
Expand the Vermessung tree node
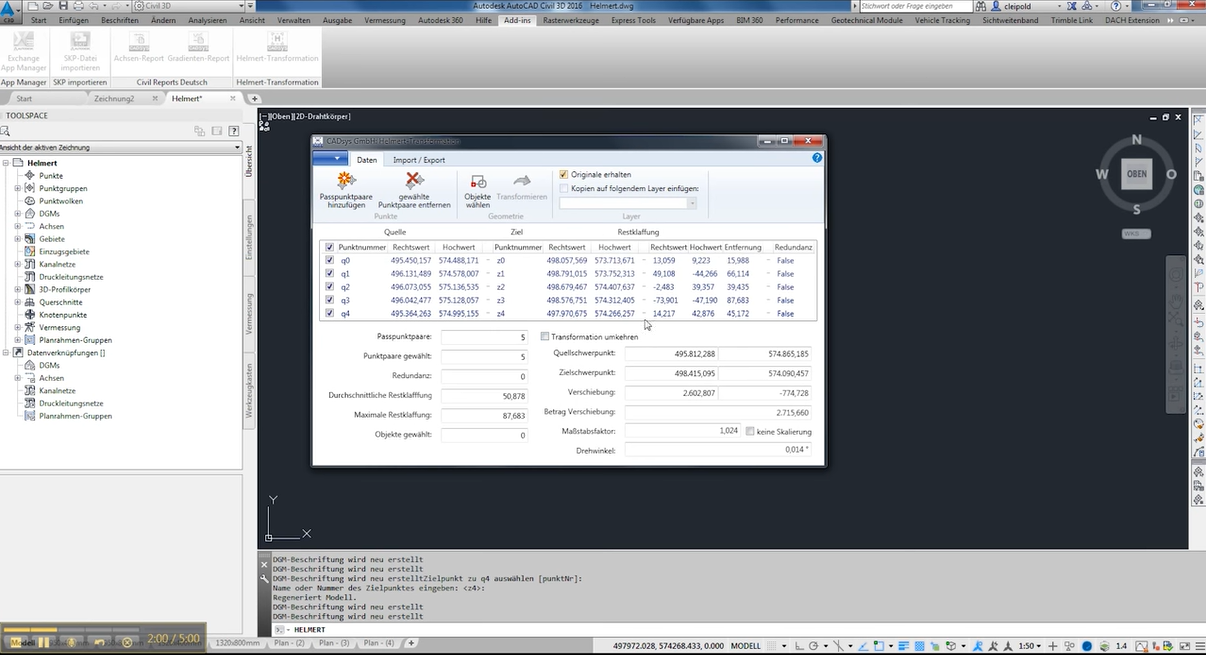pos(17,327)
